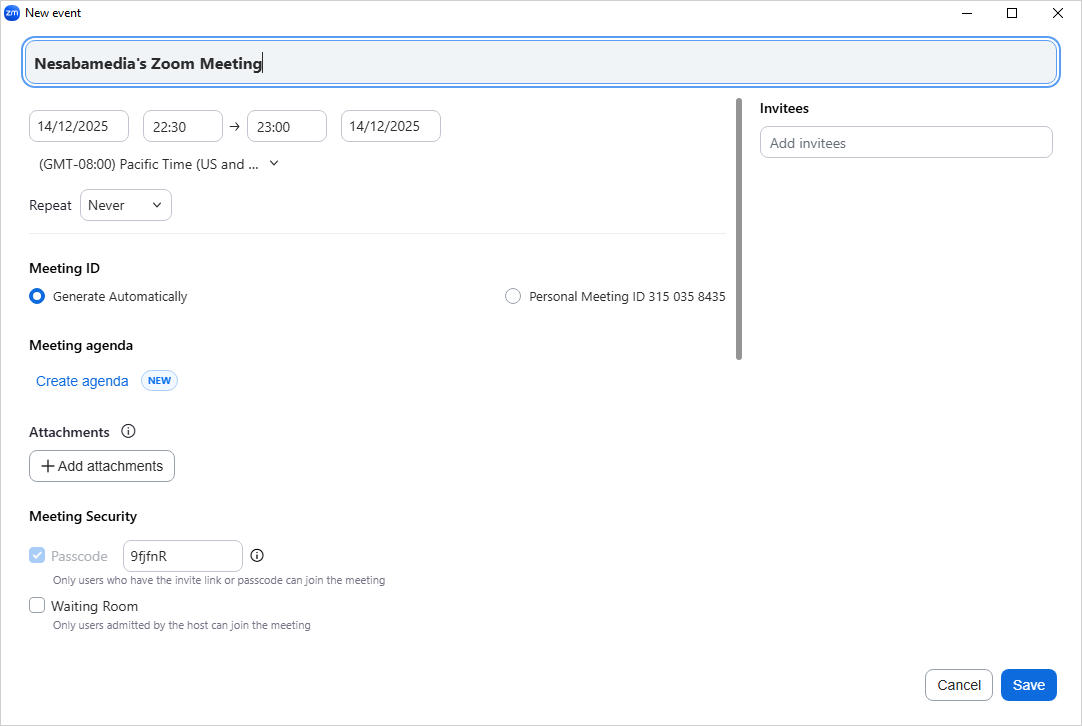Click the Passcode info icon
The width and height of the screenshot is (1082, 726).
pos(257,556)
